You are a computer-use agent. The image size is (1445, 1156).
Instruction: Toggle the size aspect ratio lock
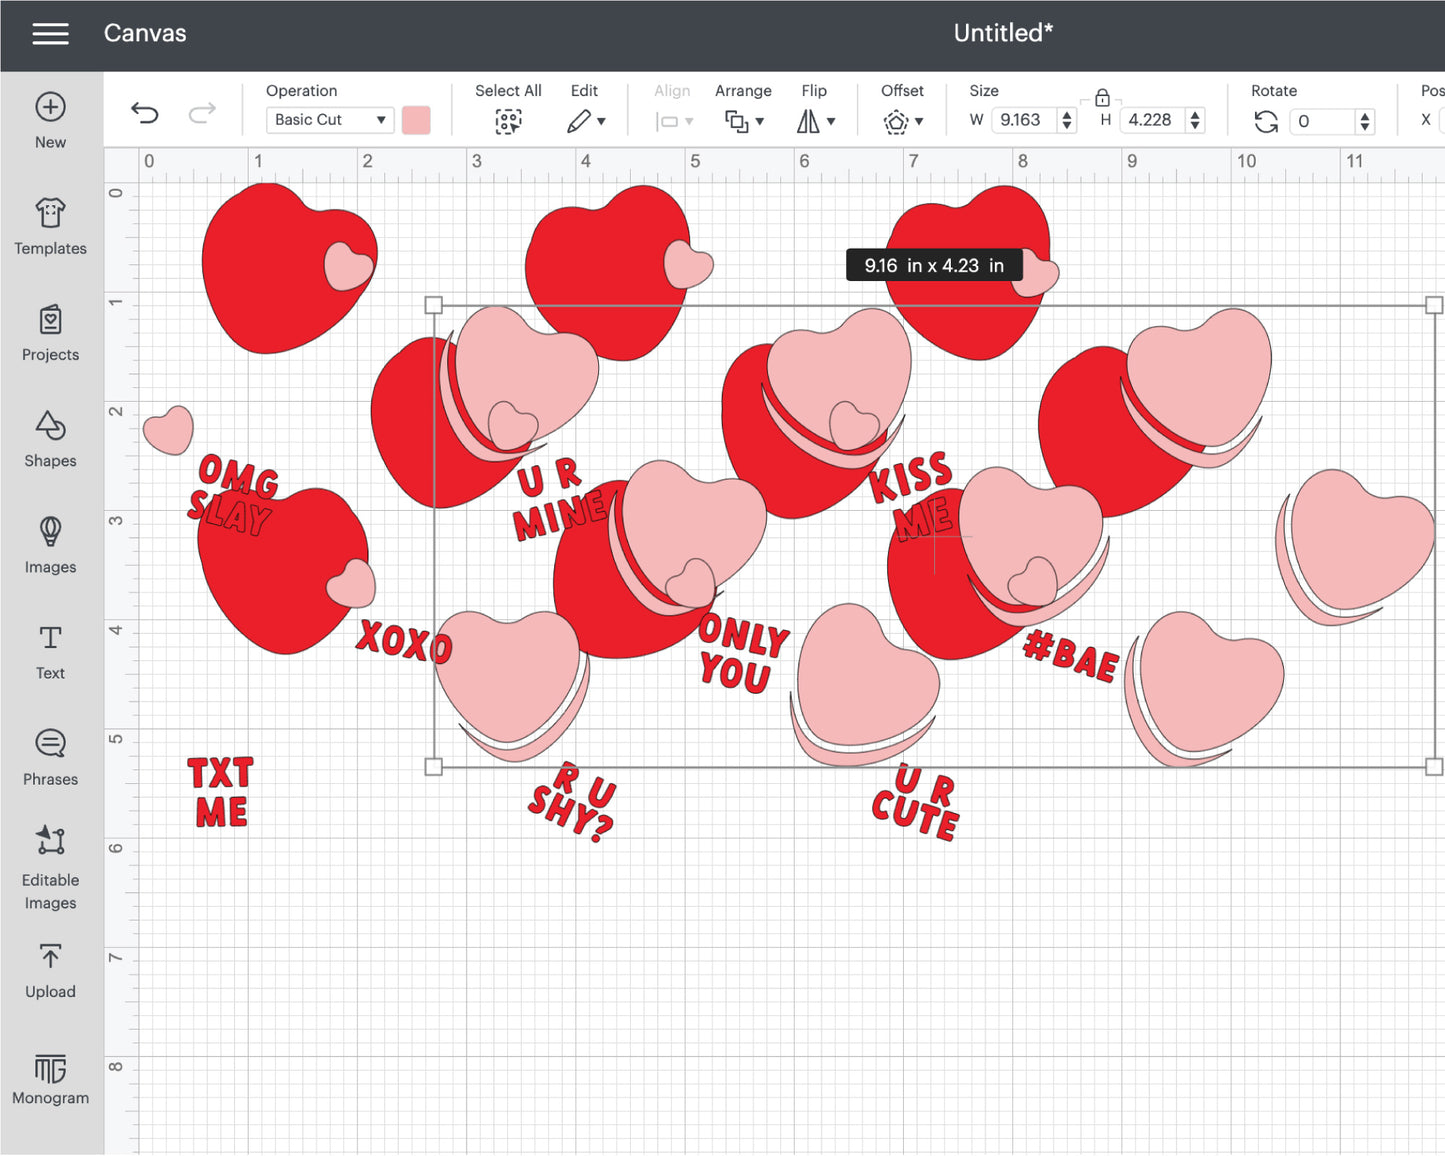pyautogui.click(x=1102, y=98)
